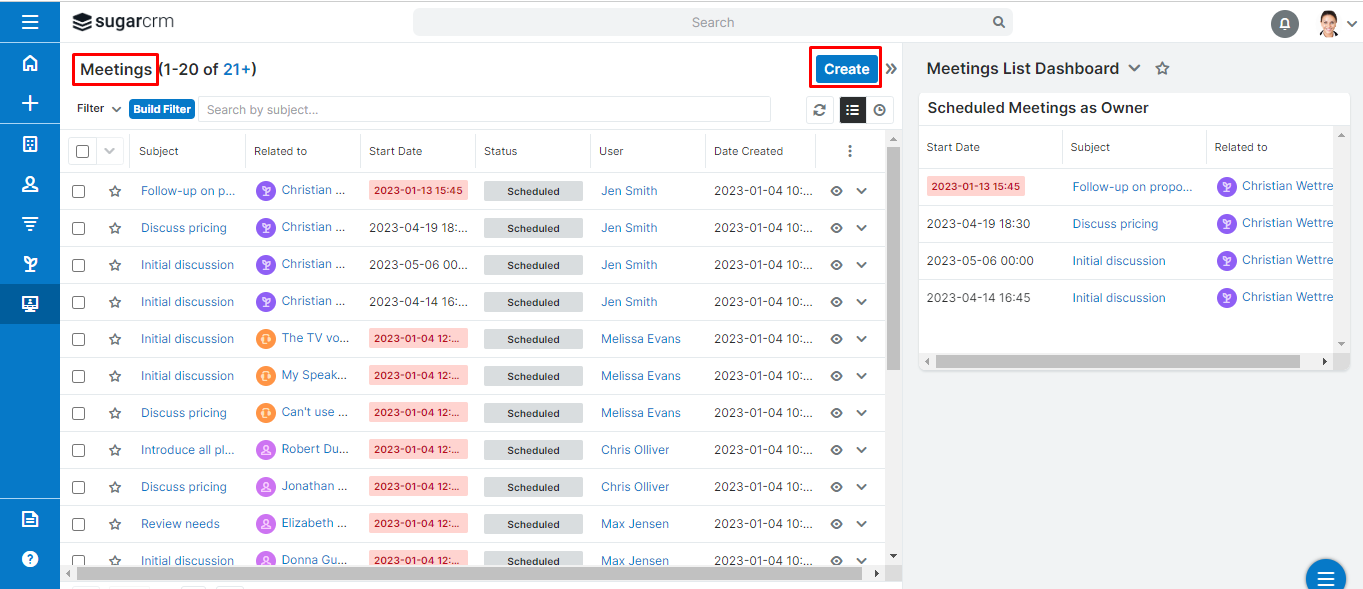Open user menu caret beside avatar
Viewport: 1363px width, 589px height.
point(1352,25)
